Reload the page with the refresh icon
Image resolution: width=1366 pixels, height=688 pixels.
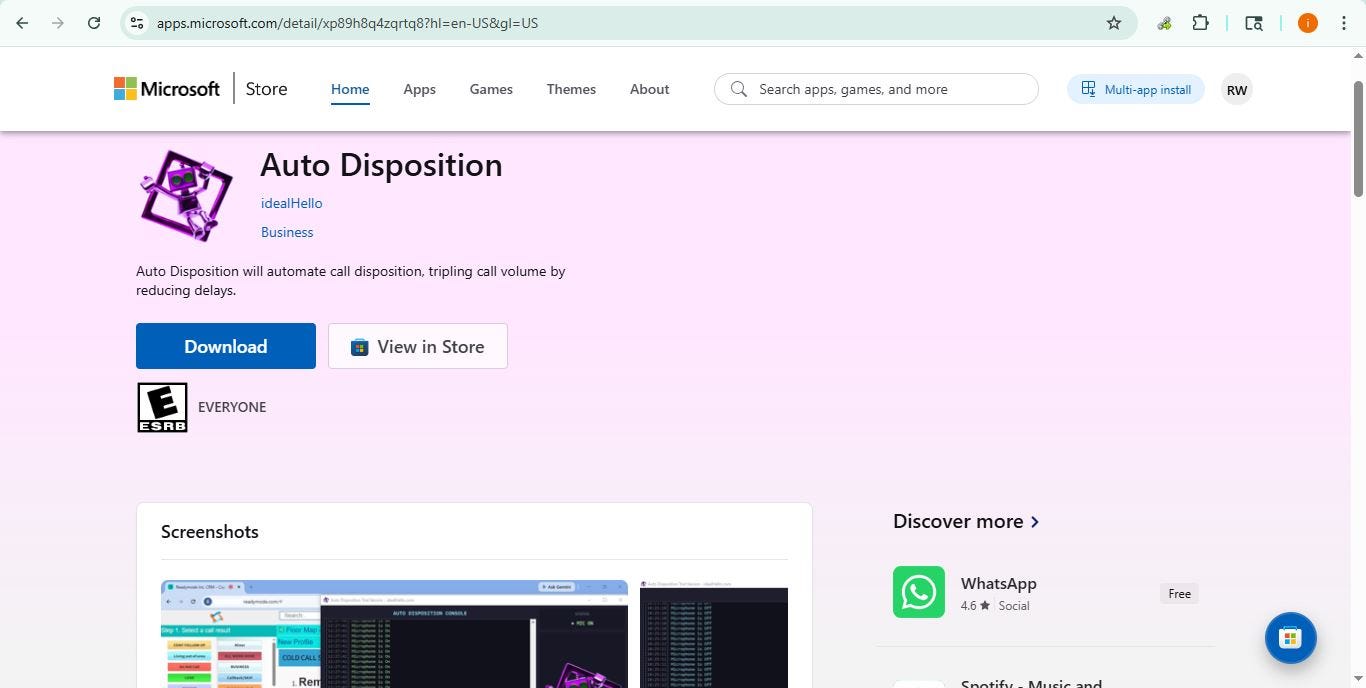94,23
